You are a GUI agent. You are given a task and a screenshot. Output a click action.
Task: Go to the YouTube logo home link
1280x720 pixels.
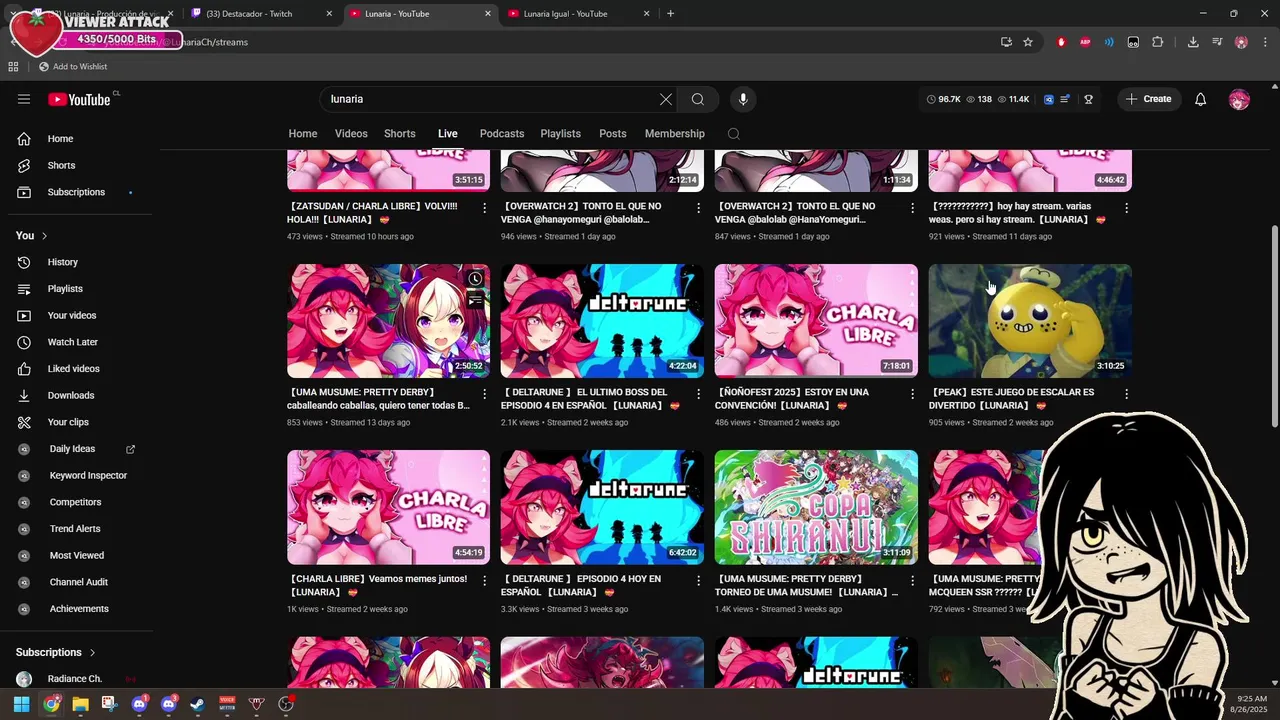click(79, 99)
